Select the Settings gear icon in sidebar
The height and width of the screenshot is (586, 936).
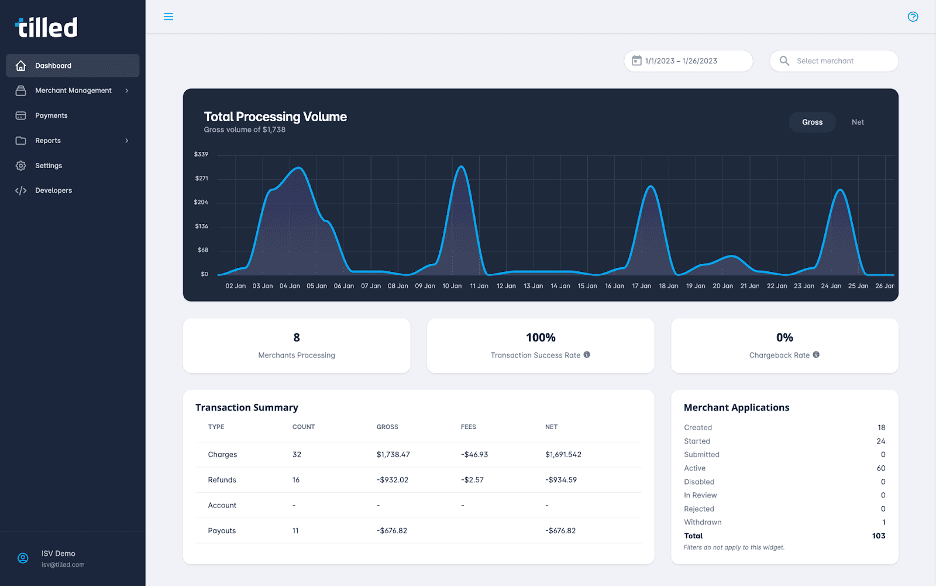(x=20, y=165)
